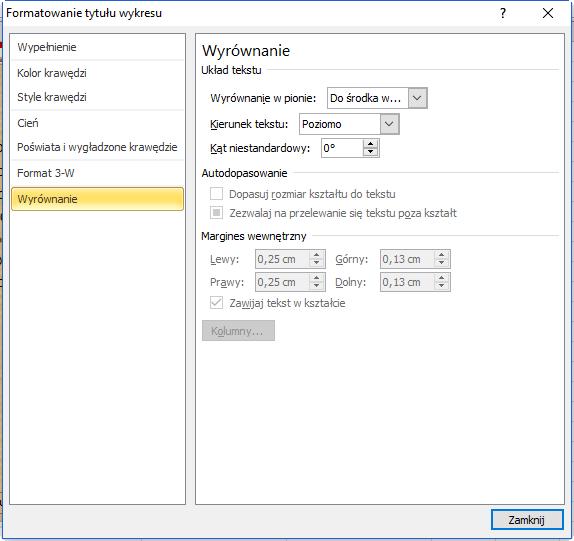Viewport: 574px width, 541px height.
Task: Increase the Kąt niestandardowy angle with up arrow
Action: click(370, 144)
